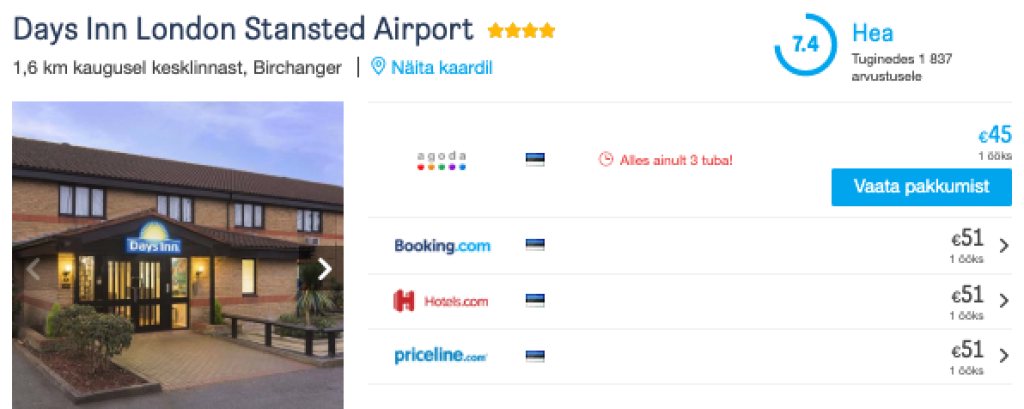
Task: Click the Hotels.com logo
Action: [x=442, y=300]
